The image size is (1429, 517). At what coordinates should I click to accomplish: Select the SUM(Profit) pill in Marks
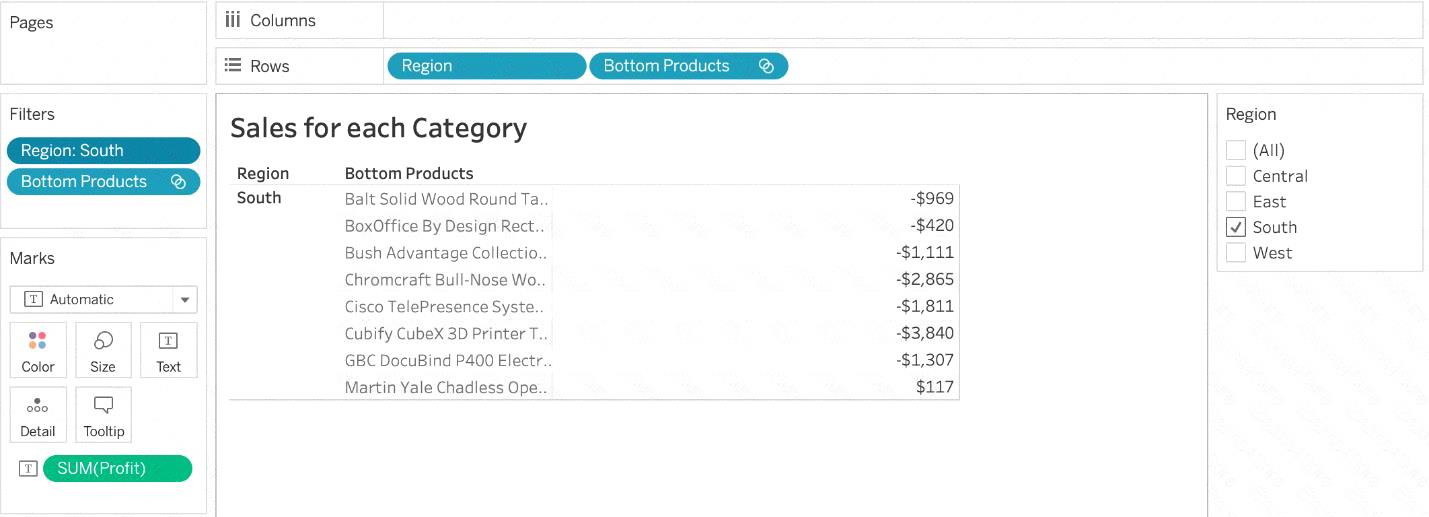coord(117,469)
